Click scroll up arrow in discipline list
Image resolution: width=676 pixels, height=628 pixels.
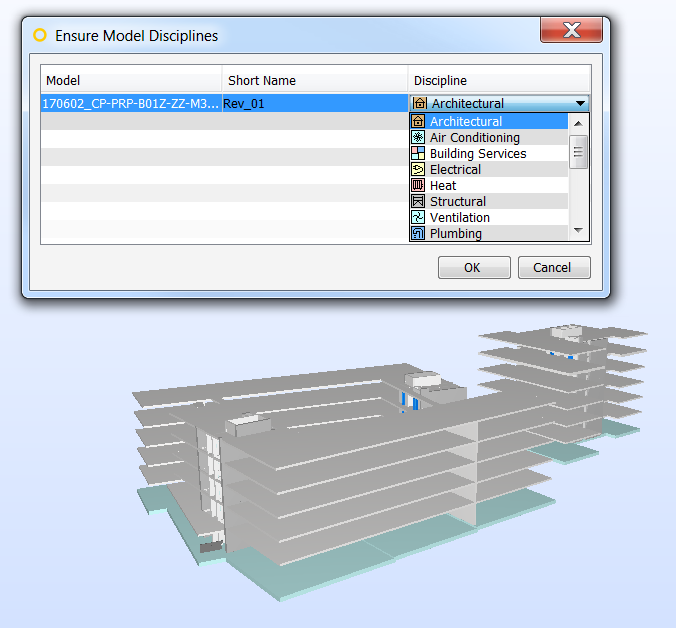pos(579,123)
